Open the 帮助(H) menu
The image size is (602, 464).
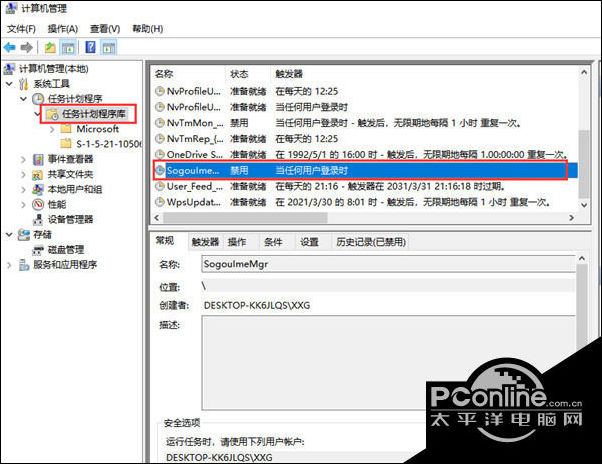[148, 29]
